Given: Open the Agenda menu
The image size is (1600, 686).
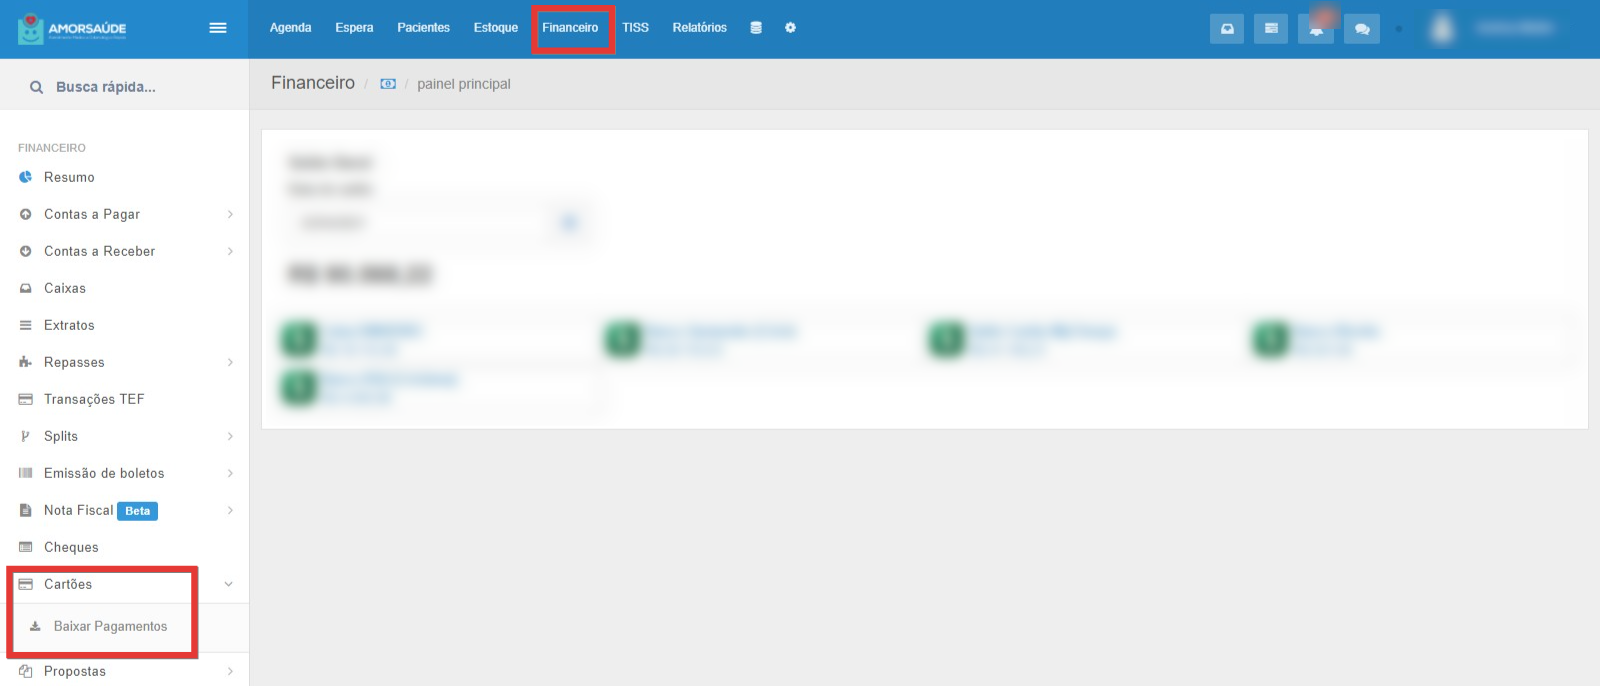Looking at the screenshot, I should [x=290, y=28].
